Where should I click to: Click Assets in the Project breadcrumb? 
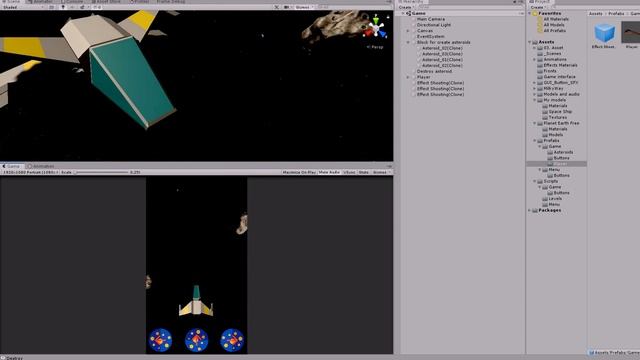pyautogui.click(x=596, y=13)
